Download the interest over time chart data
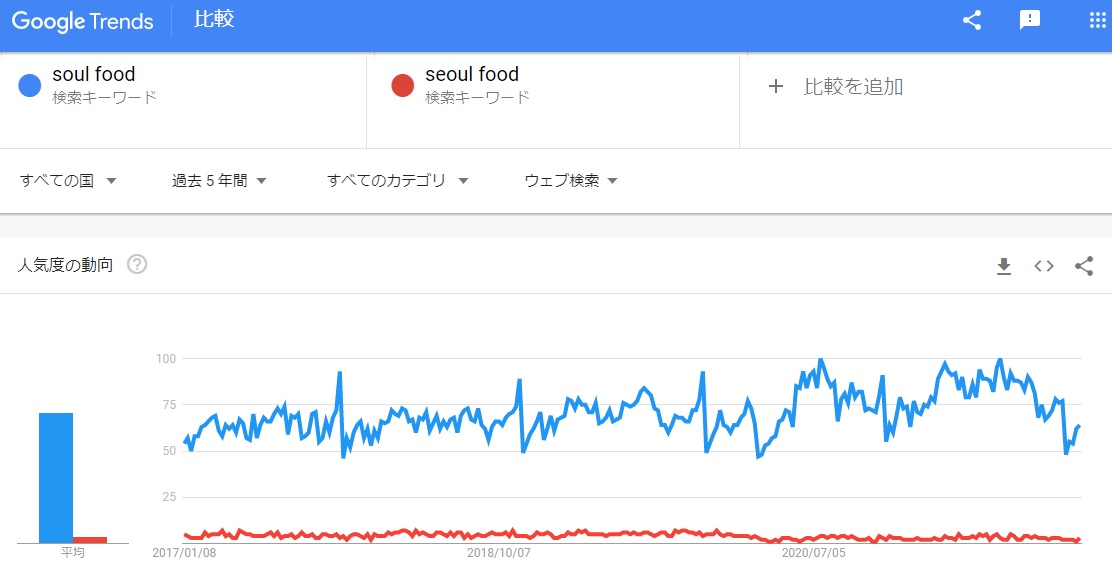The height and width of the screenshot is (580, 1112). point(1004,266)
